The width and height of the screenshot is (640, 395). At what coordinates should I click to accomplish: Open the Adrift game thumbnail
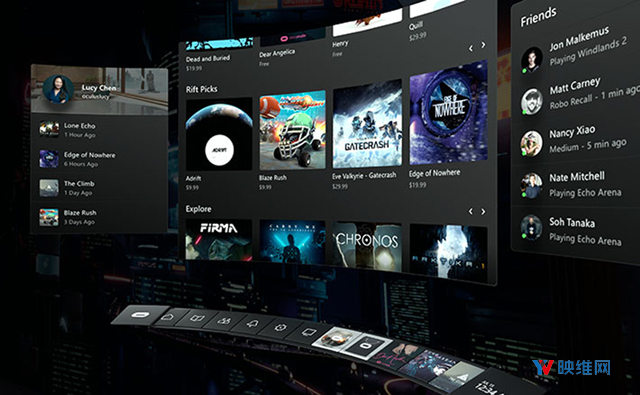point(219,134)
